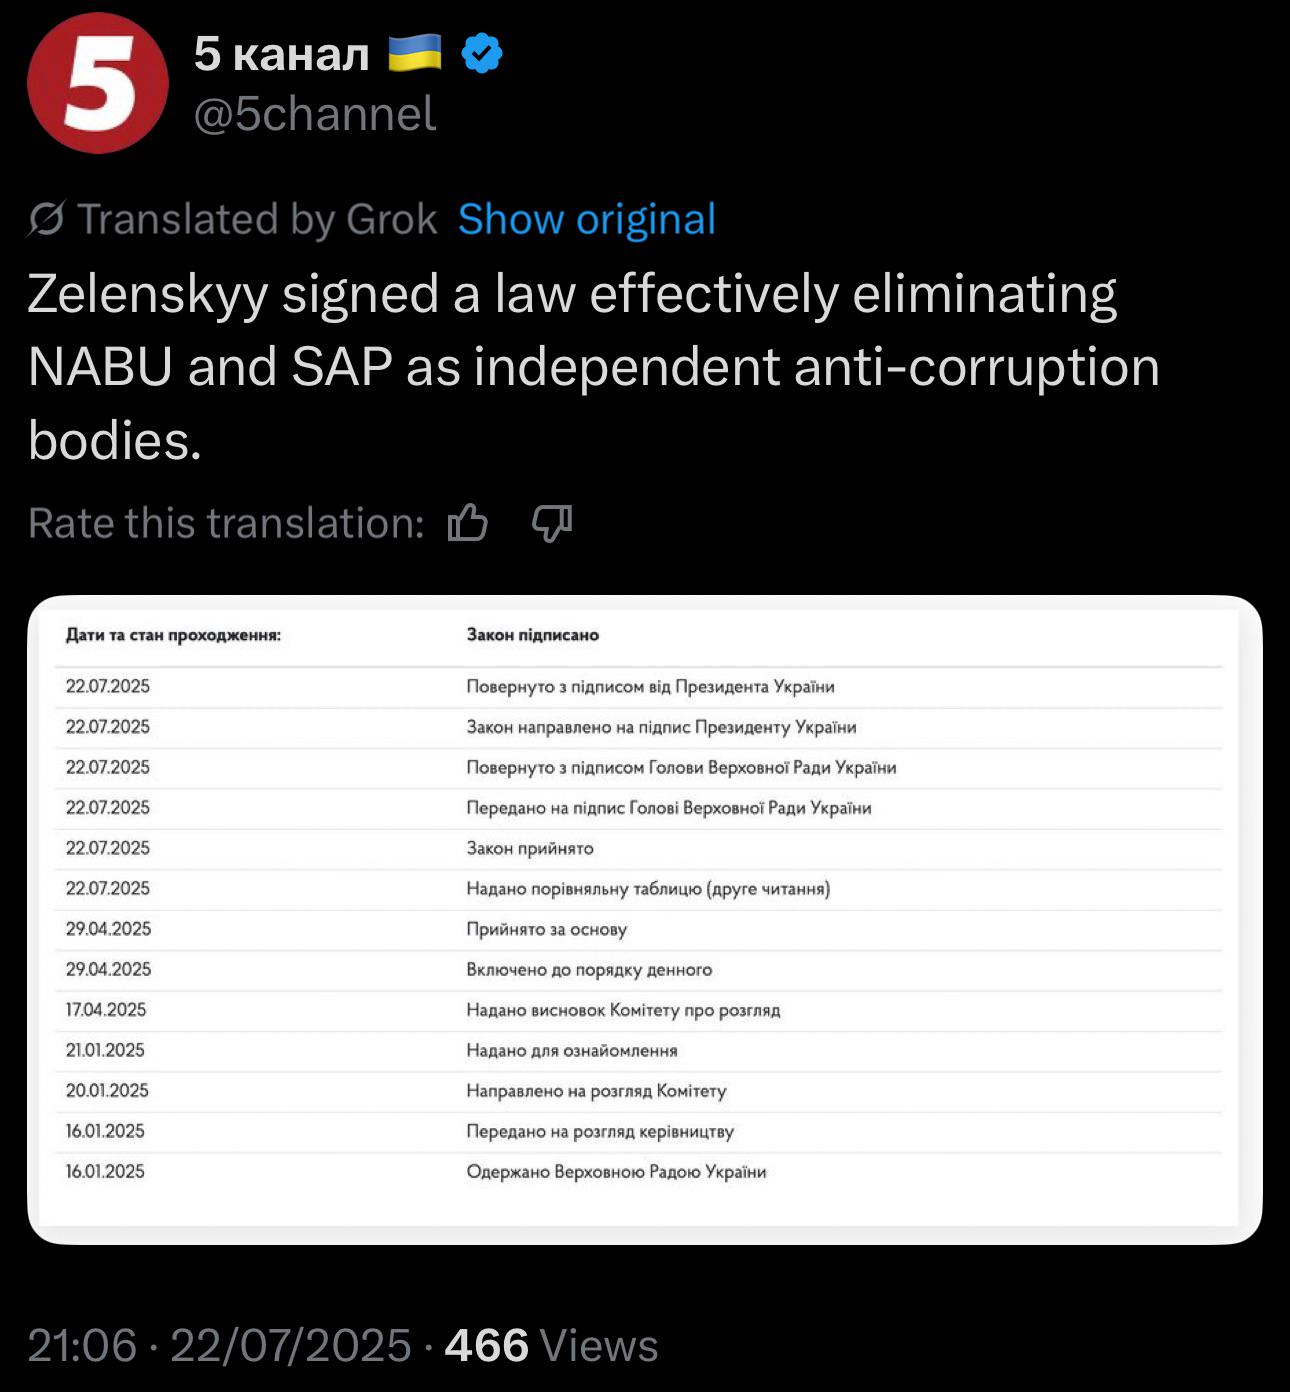The image size is (1290, 1392).
Task: Open the @5channel handle
Action: [x=315, y=114]
